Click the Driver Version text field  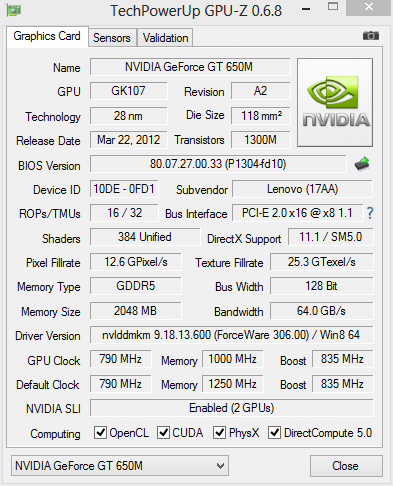coord(231,335)
